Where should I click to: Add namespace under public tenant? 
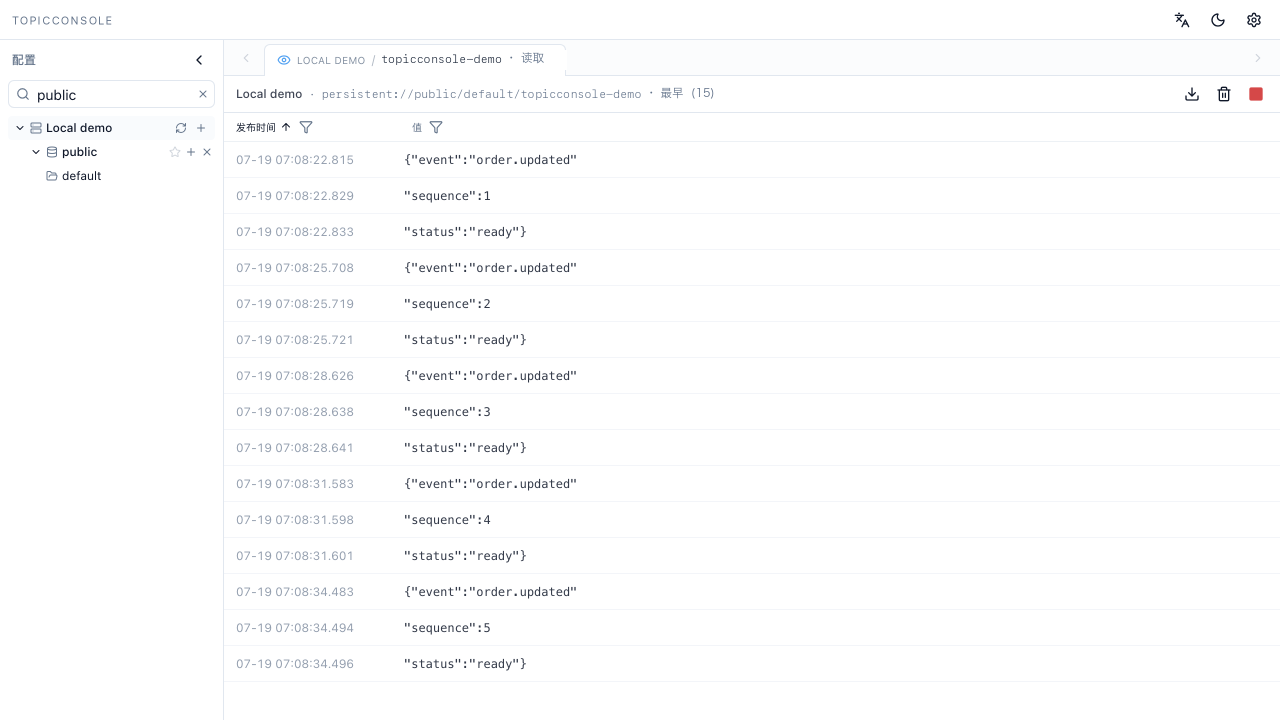pos(191,152)
